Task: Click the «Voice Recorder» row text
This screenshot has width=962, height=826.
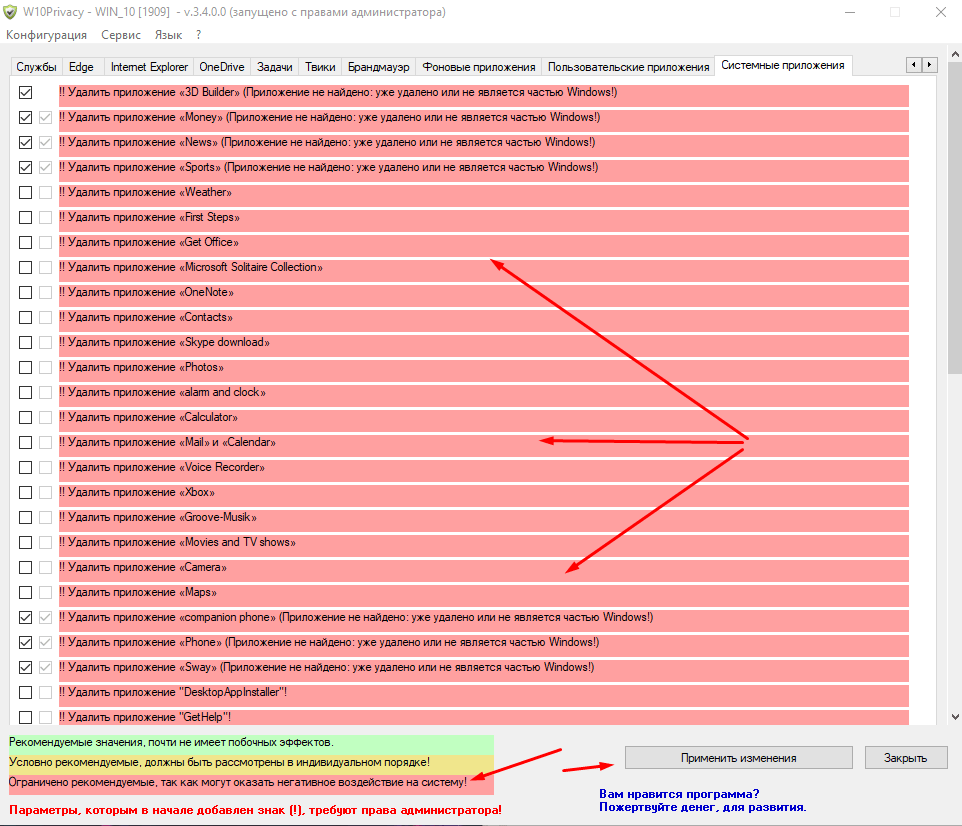Action: point(162,467)
